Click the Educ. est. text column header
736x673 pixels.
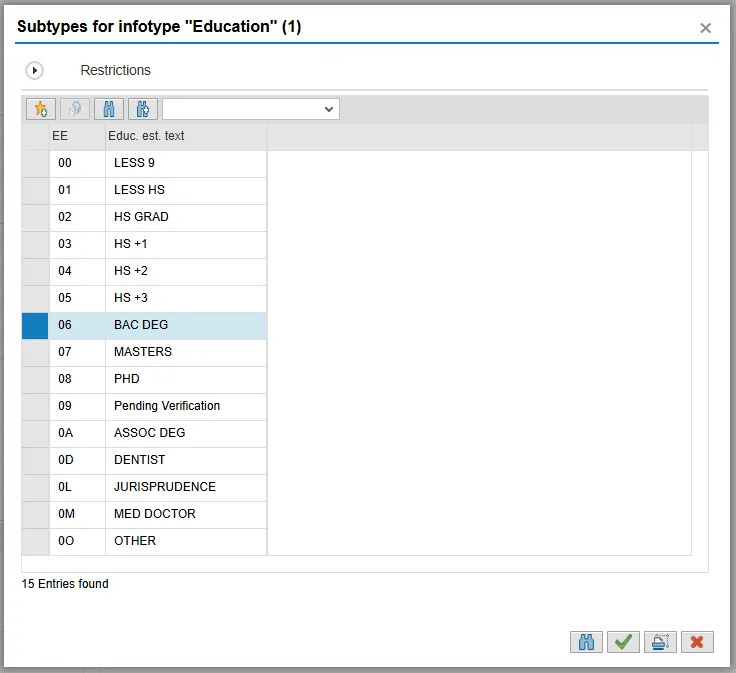tap(185, 136)
